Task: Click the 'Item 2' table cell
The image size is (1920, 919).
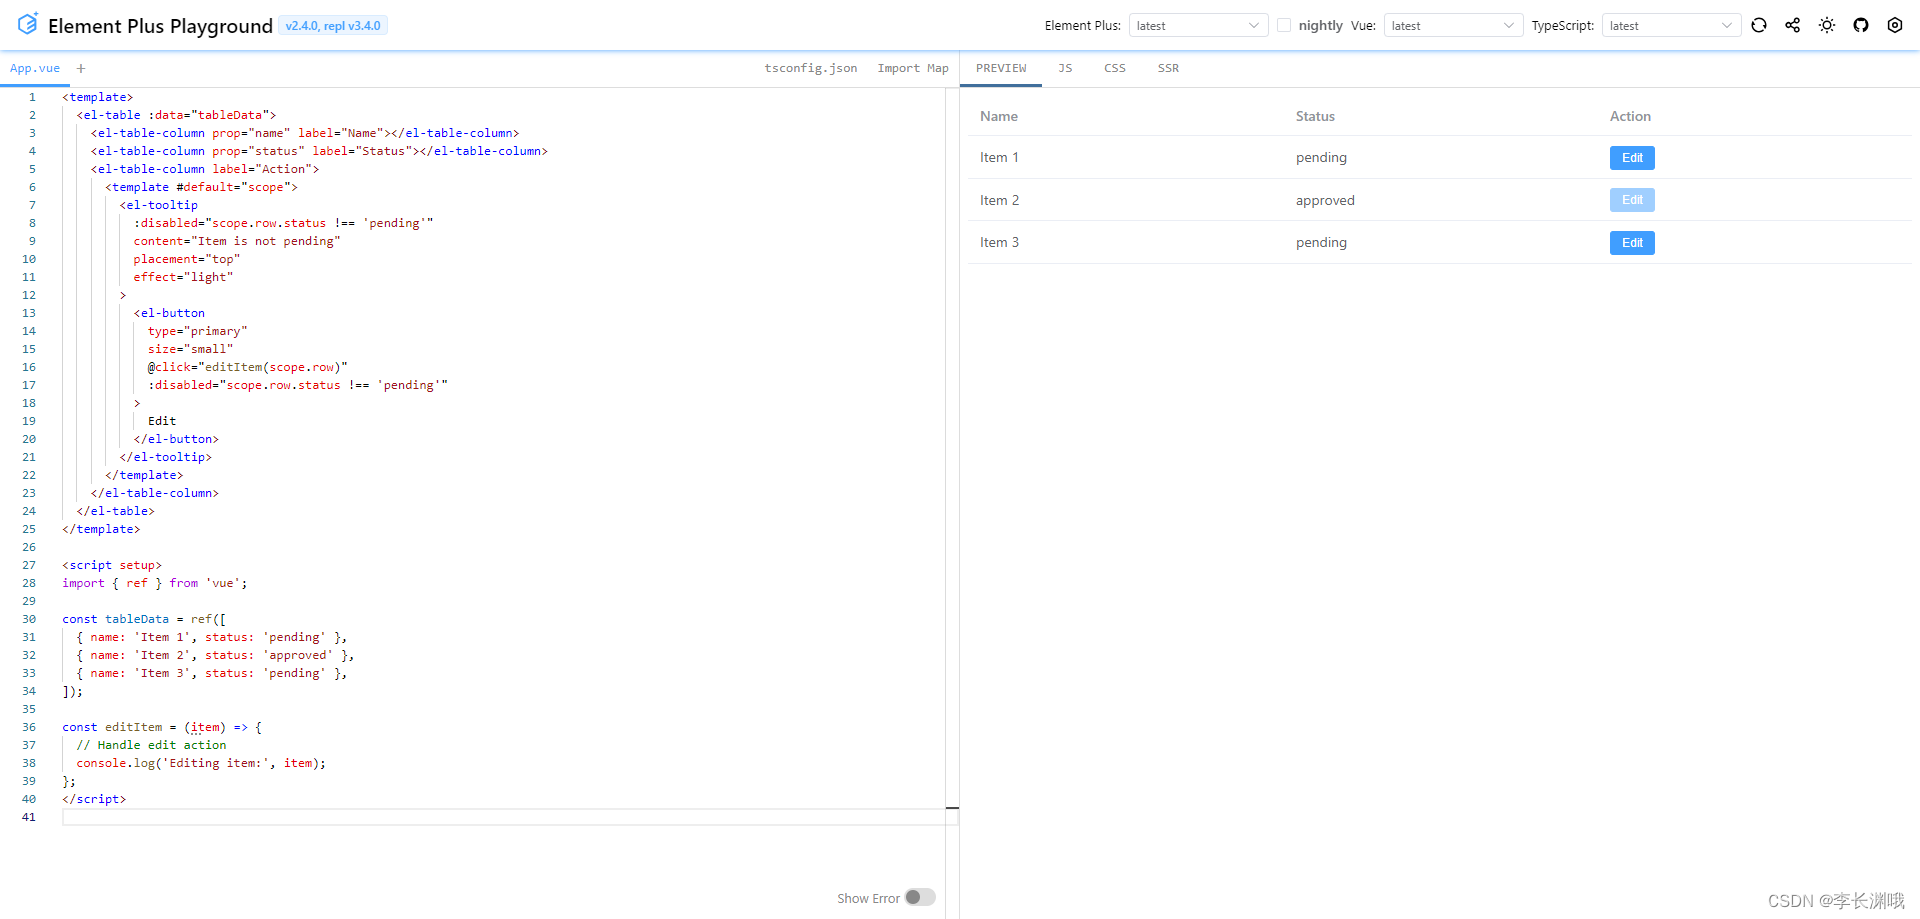Action: (x=999, y=200)
